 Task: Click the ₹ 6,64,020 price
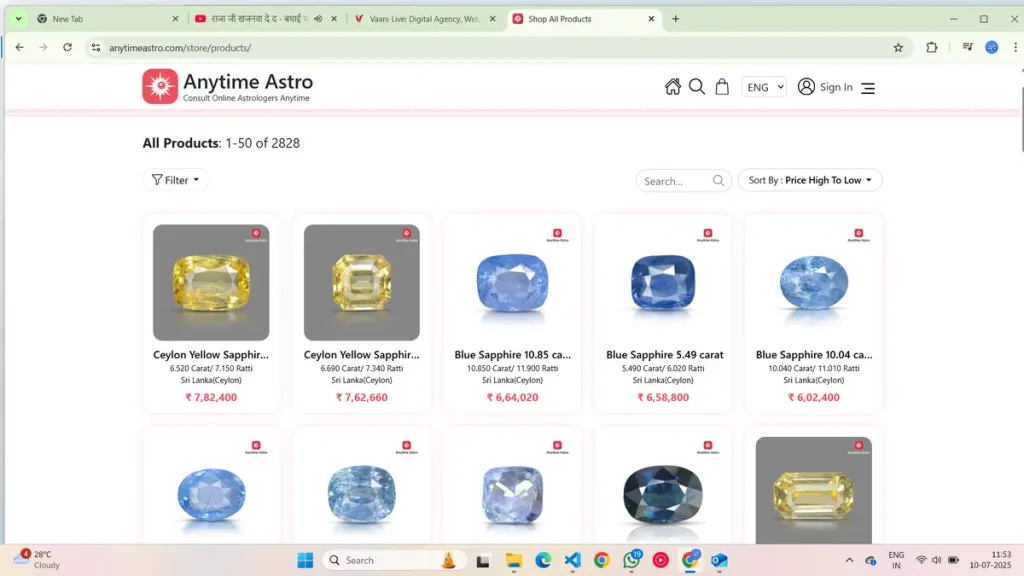tap(513, 397)
